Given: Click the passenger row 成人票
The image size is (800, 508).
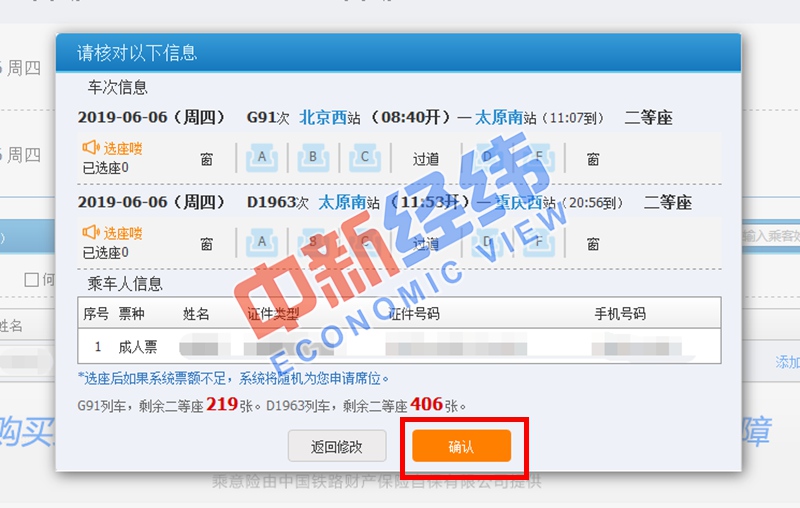Looking at the screenshot, I should pos(399,347).
